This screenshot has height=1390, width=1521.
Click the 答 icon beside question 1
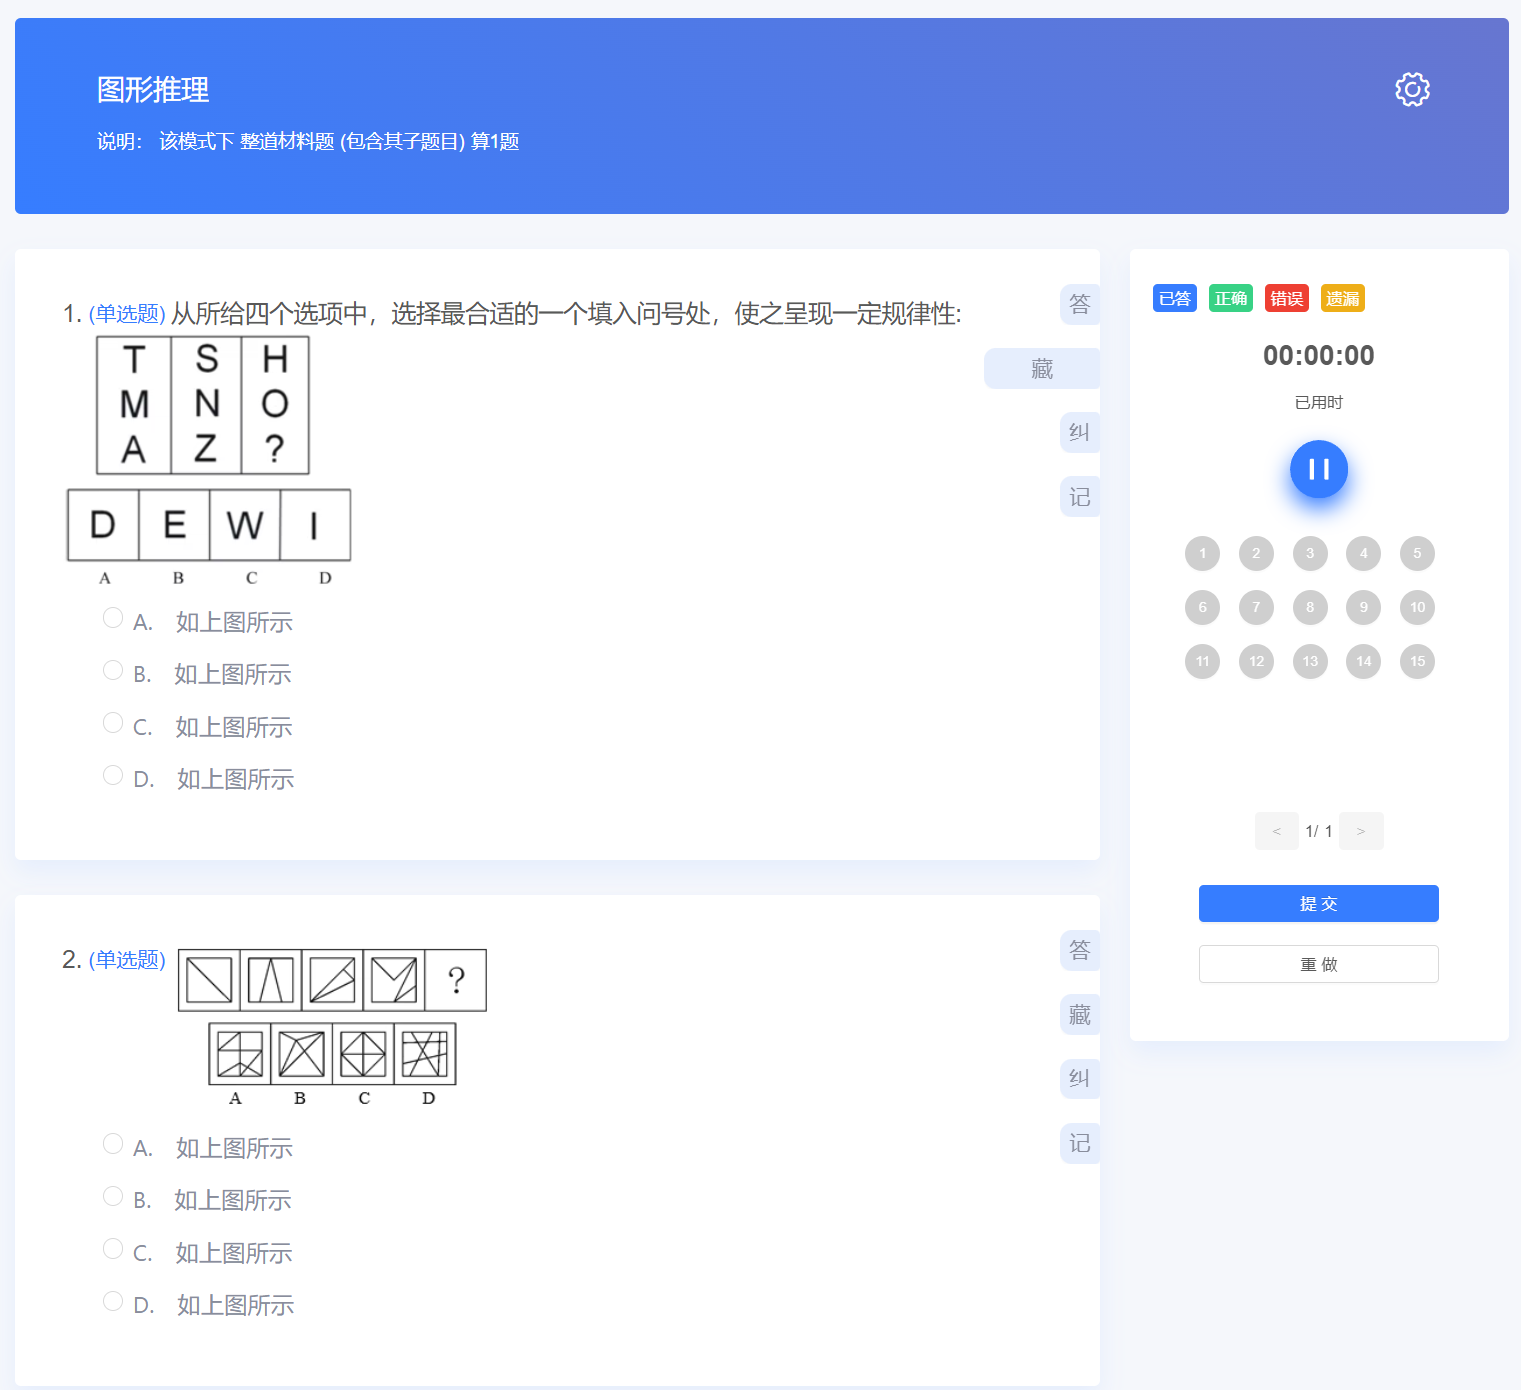pyautogui.click(x=1079, y=304)
